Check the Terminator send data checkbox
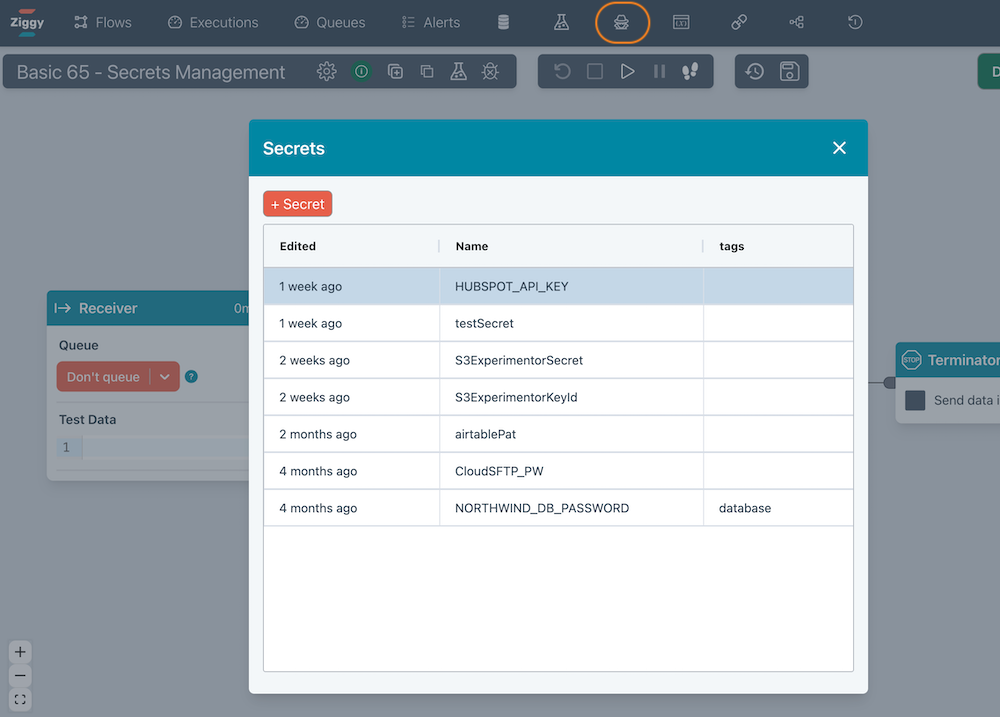The width and height of the screenshot is (1000, 717). tap(915, 400)
